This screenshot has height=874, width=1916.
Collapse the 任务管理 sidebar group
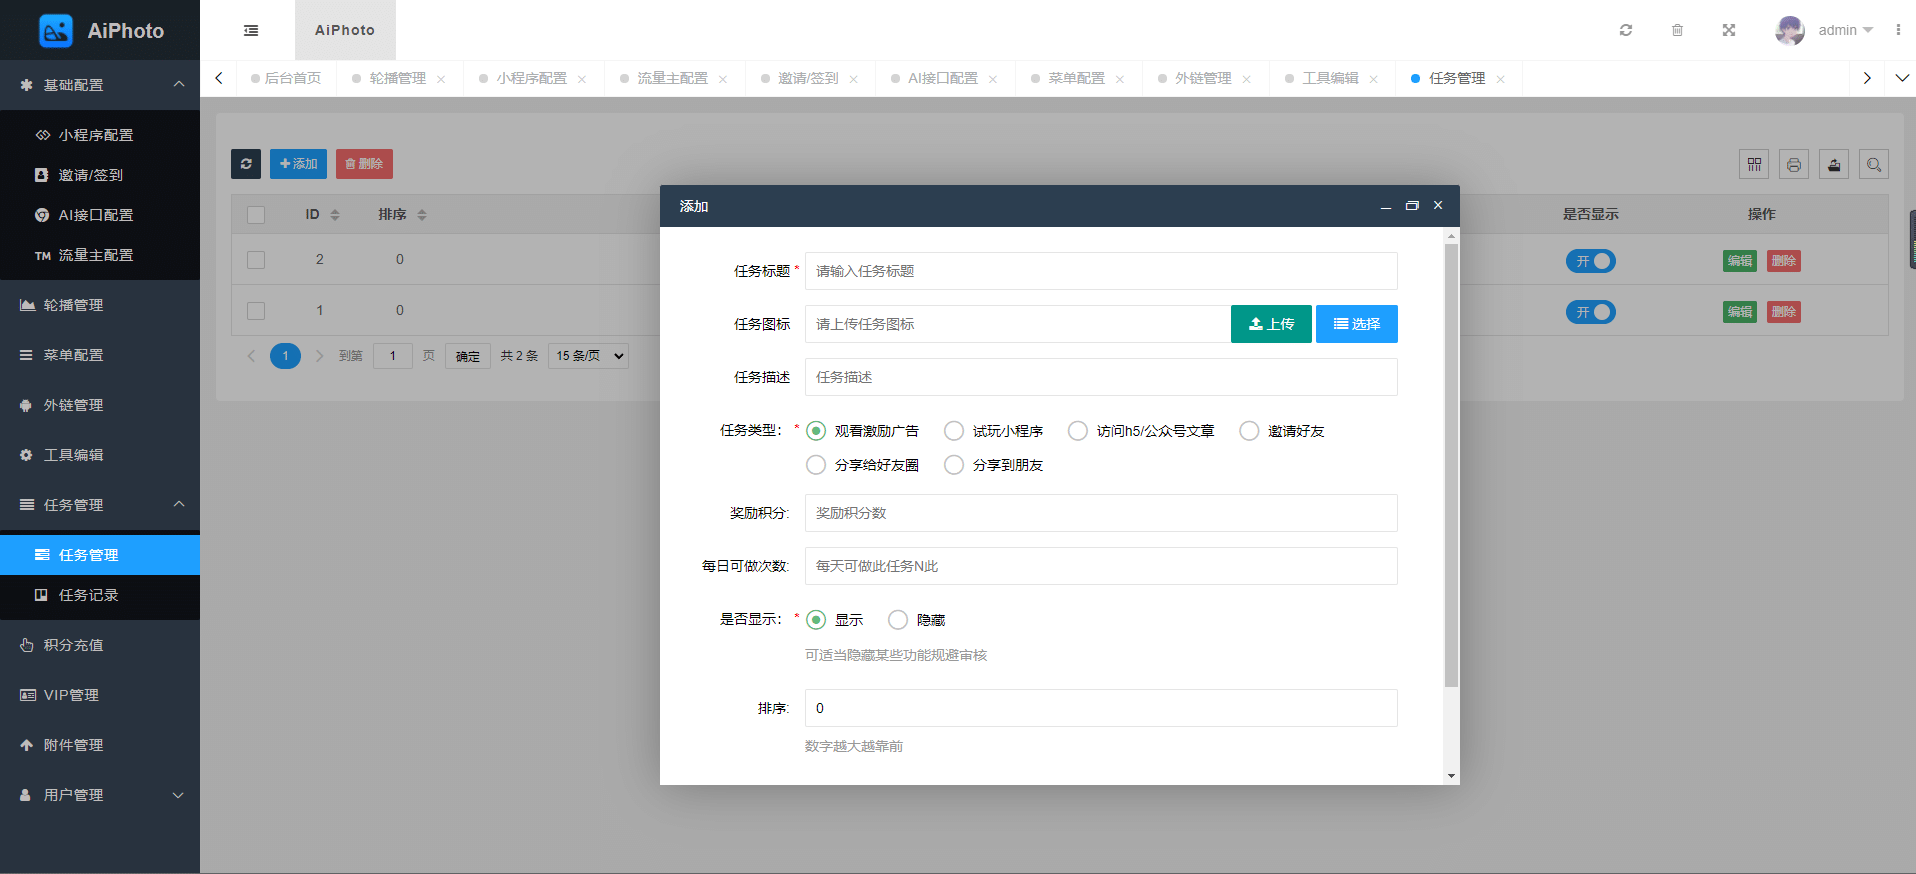(100, 505)
